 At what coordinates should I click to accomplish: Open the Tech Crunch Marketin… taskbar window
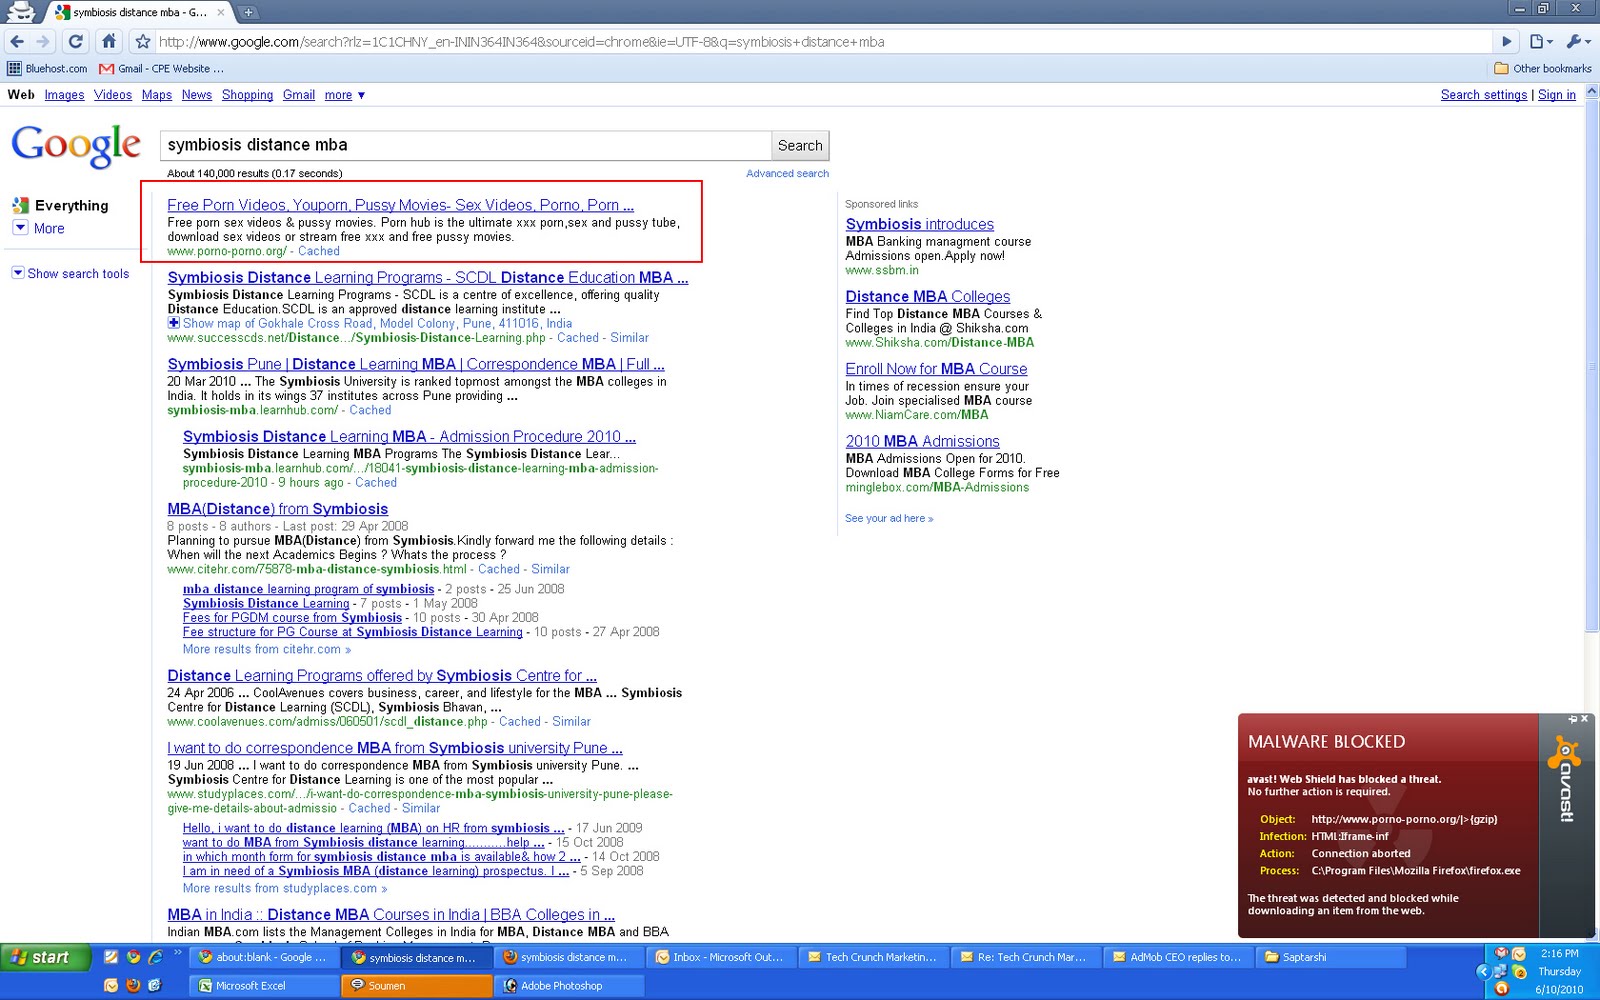point(873,957)
